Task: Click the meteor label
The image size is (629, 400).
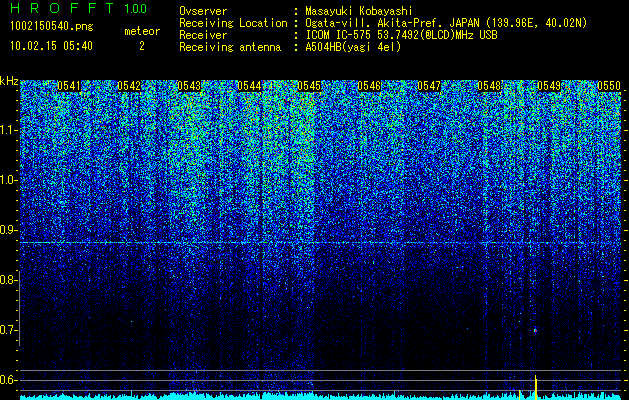Action: pyautogui.click(x=142, y=31)
